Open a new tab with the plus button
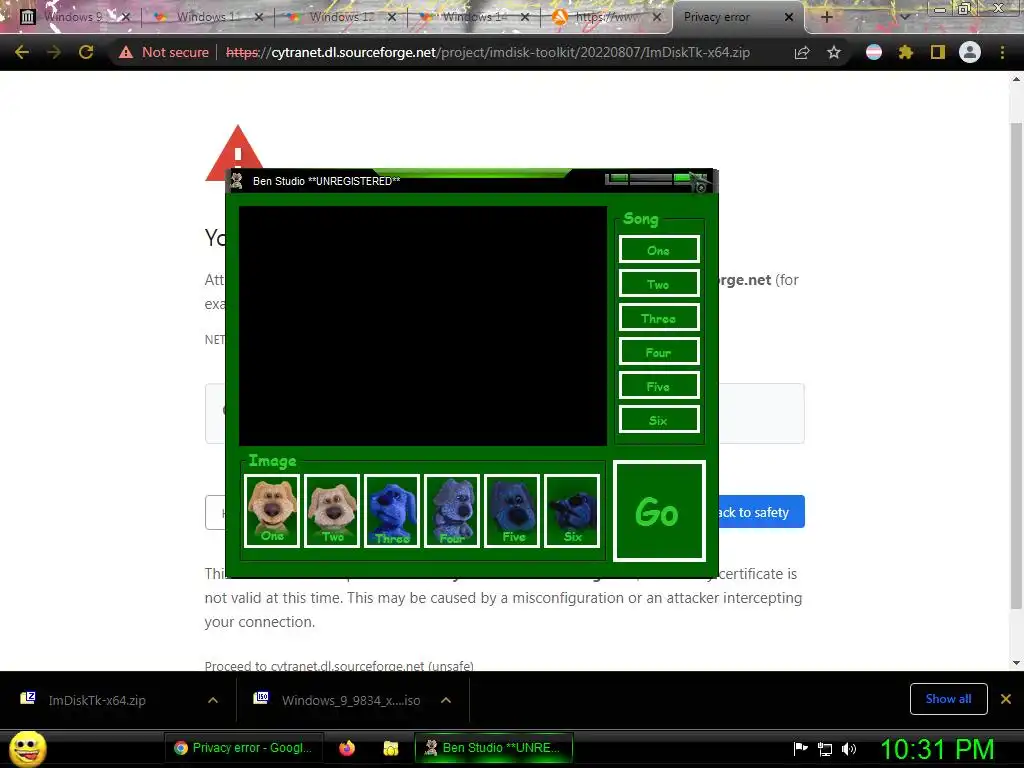The height and width of the screenshot is (768, 1024). click(826, 17)
